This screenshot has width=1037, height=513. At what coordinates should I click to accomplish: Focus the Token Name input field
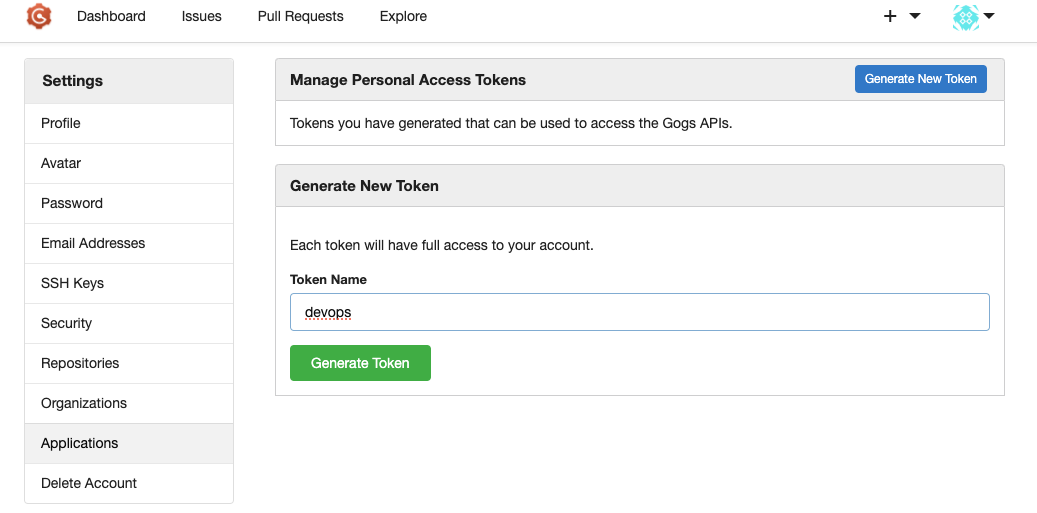(x=639, y=312)
